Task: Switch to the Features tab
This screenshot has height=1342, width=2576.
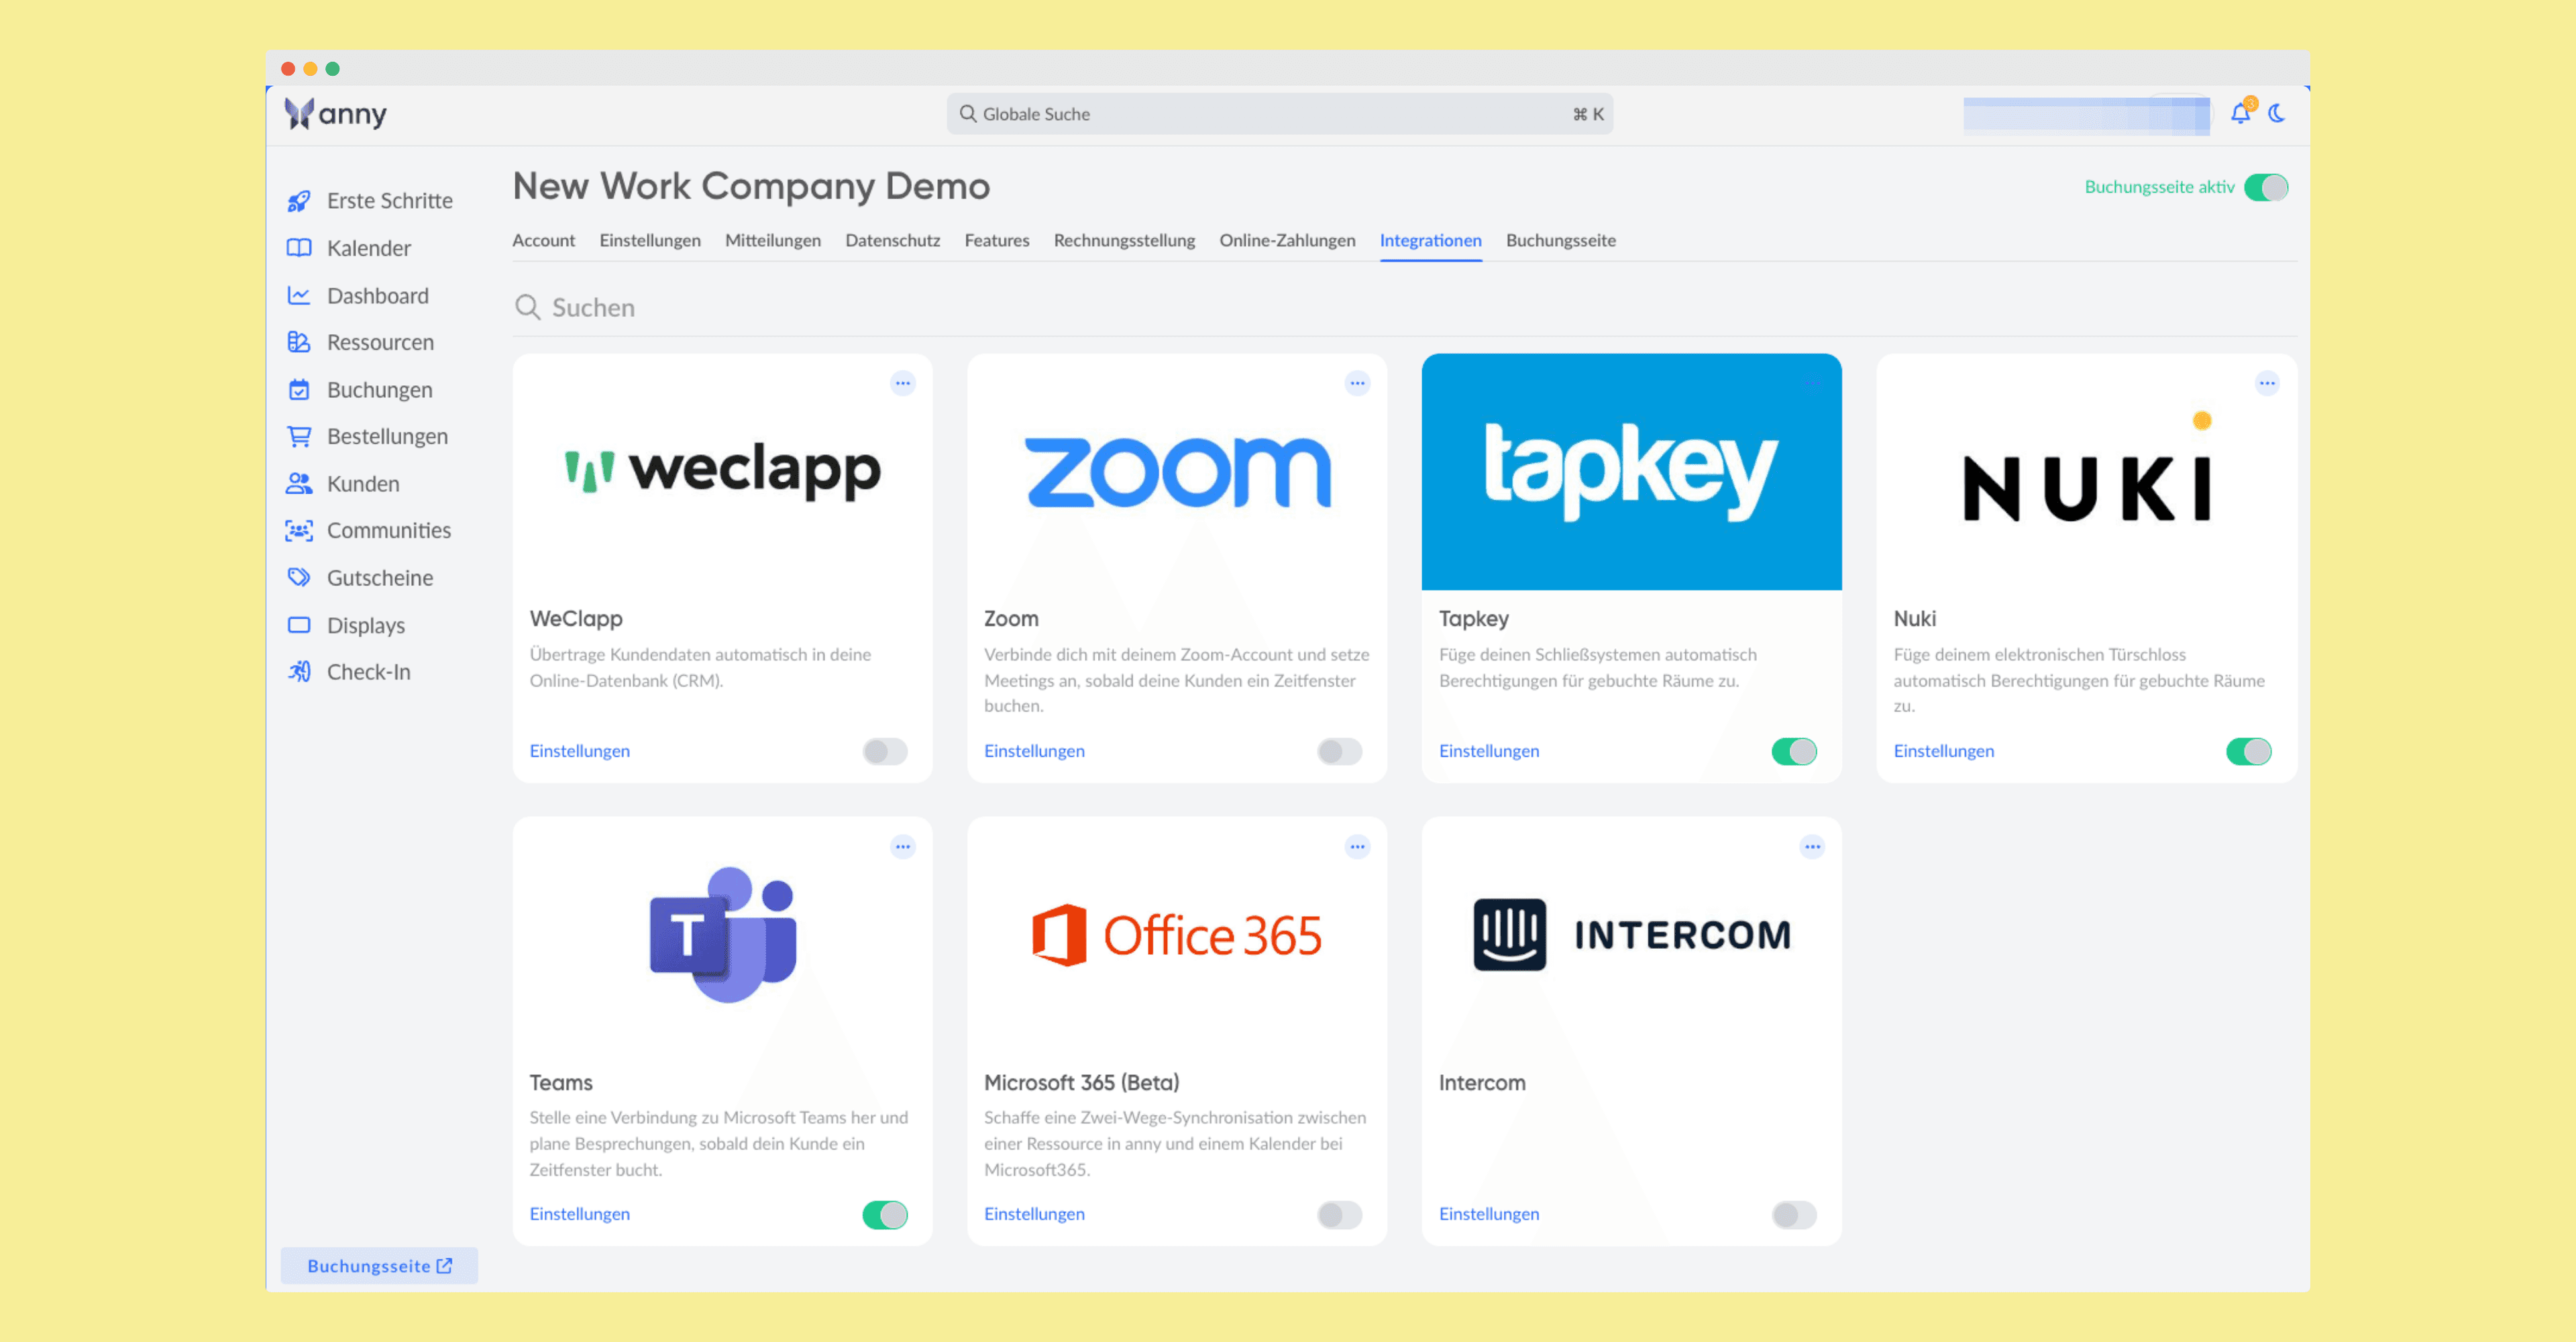Action: pos(996,240)
